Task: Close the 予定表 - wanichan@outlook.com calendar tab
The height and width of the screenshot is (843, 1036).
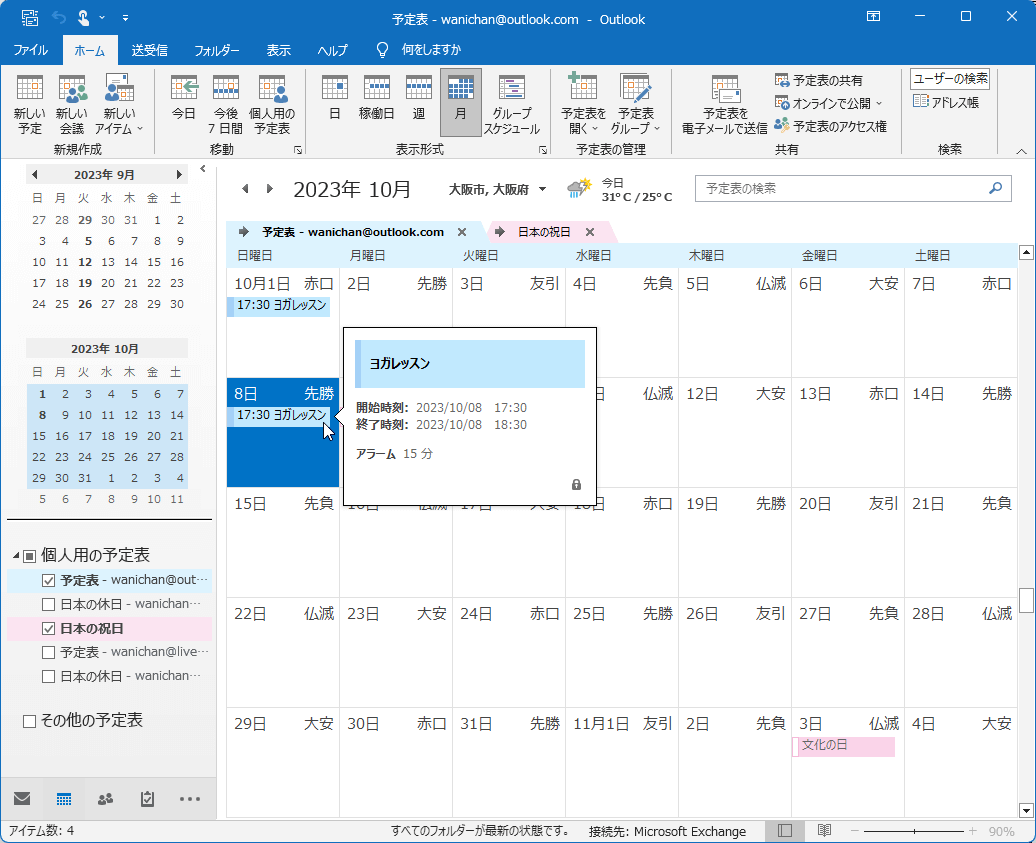Action: (462, 232)
